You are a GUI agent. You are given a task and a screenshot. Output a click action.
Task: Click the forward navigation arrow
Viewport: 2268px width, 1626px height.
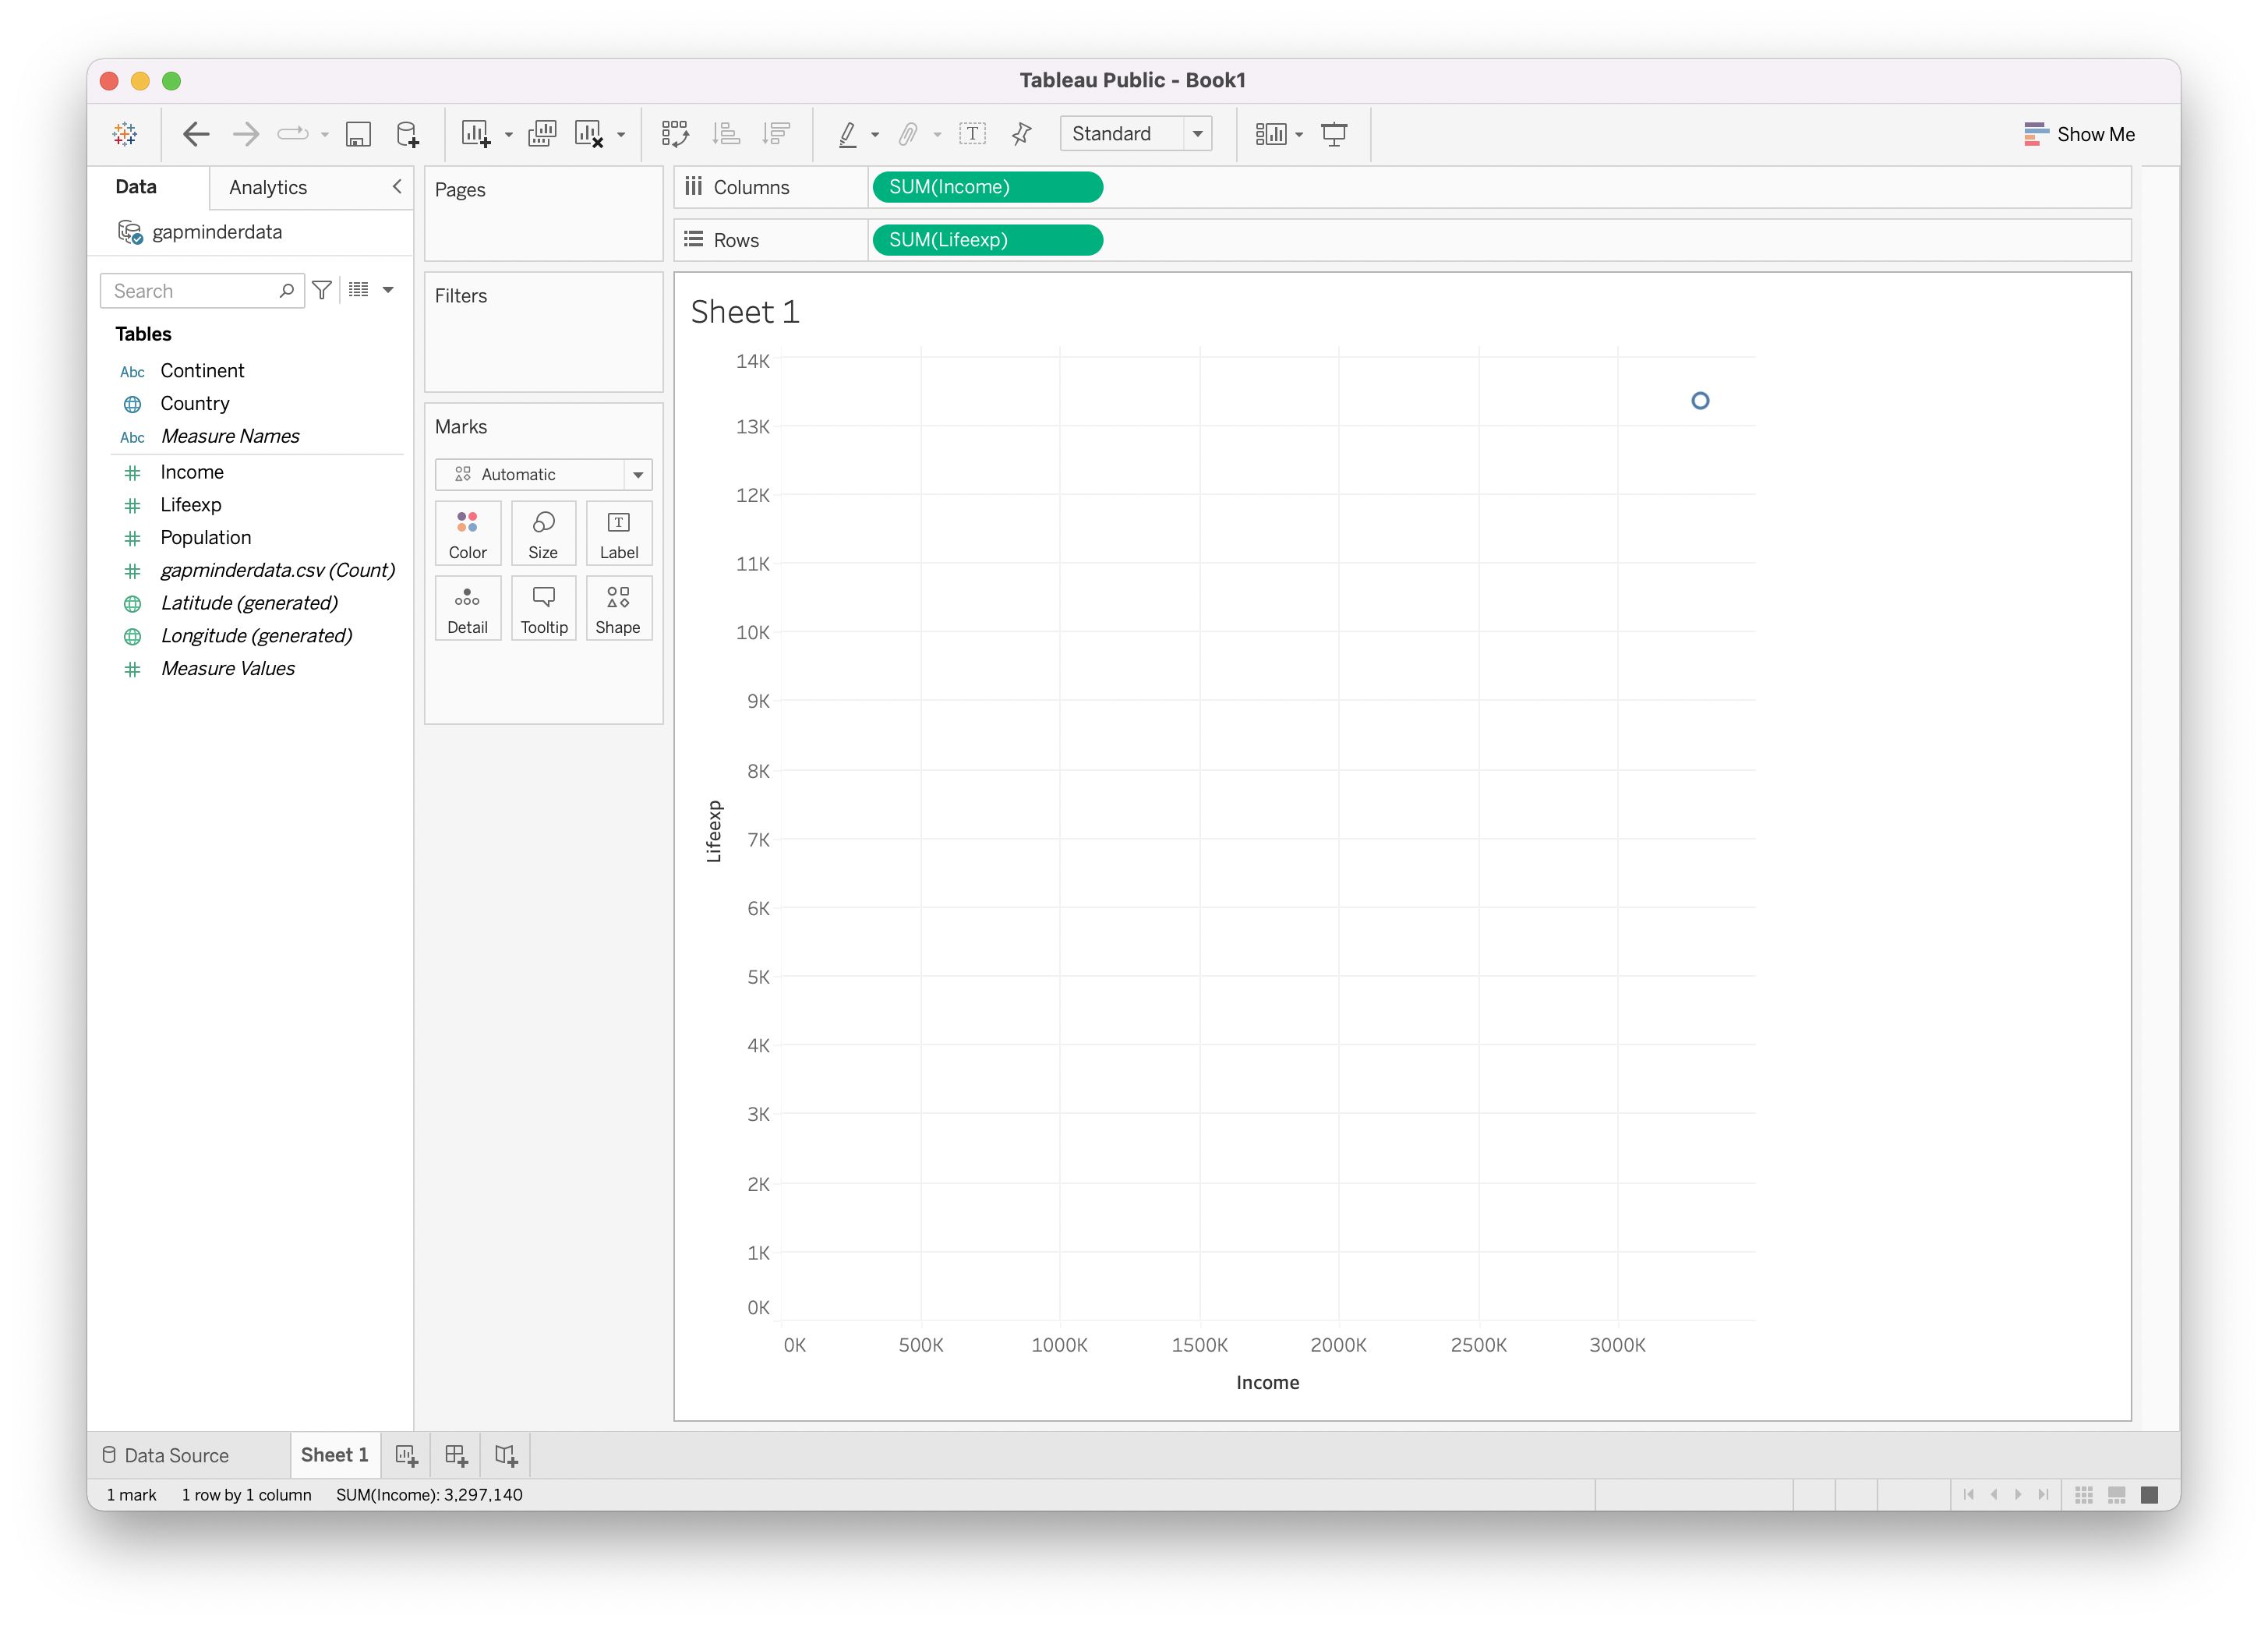(x=245, y=134)
